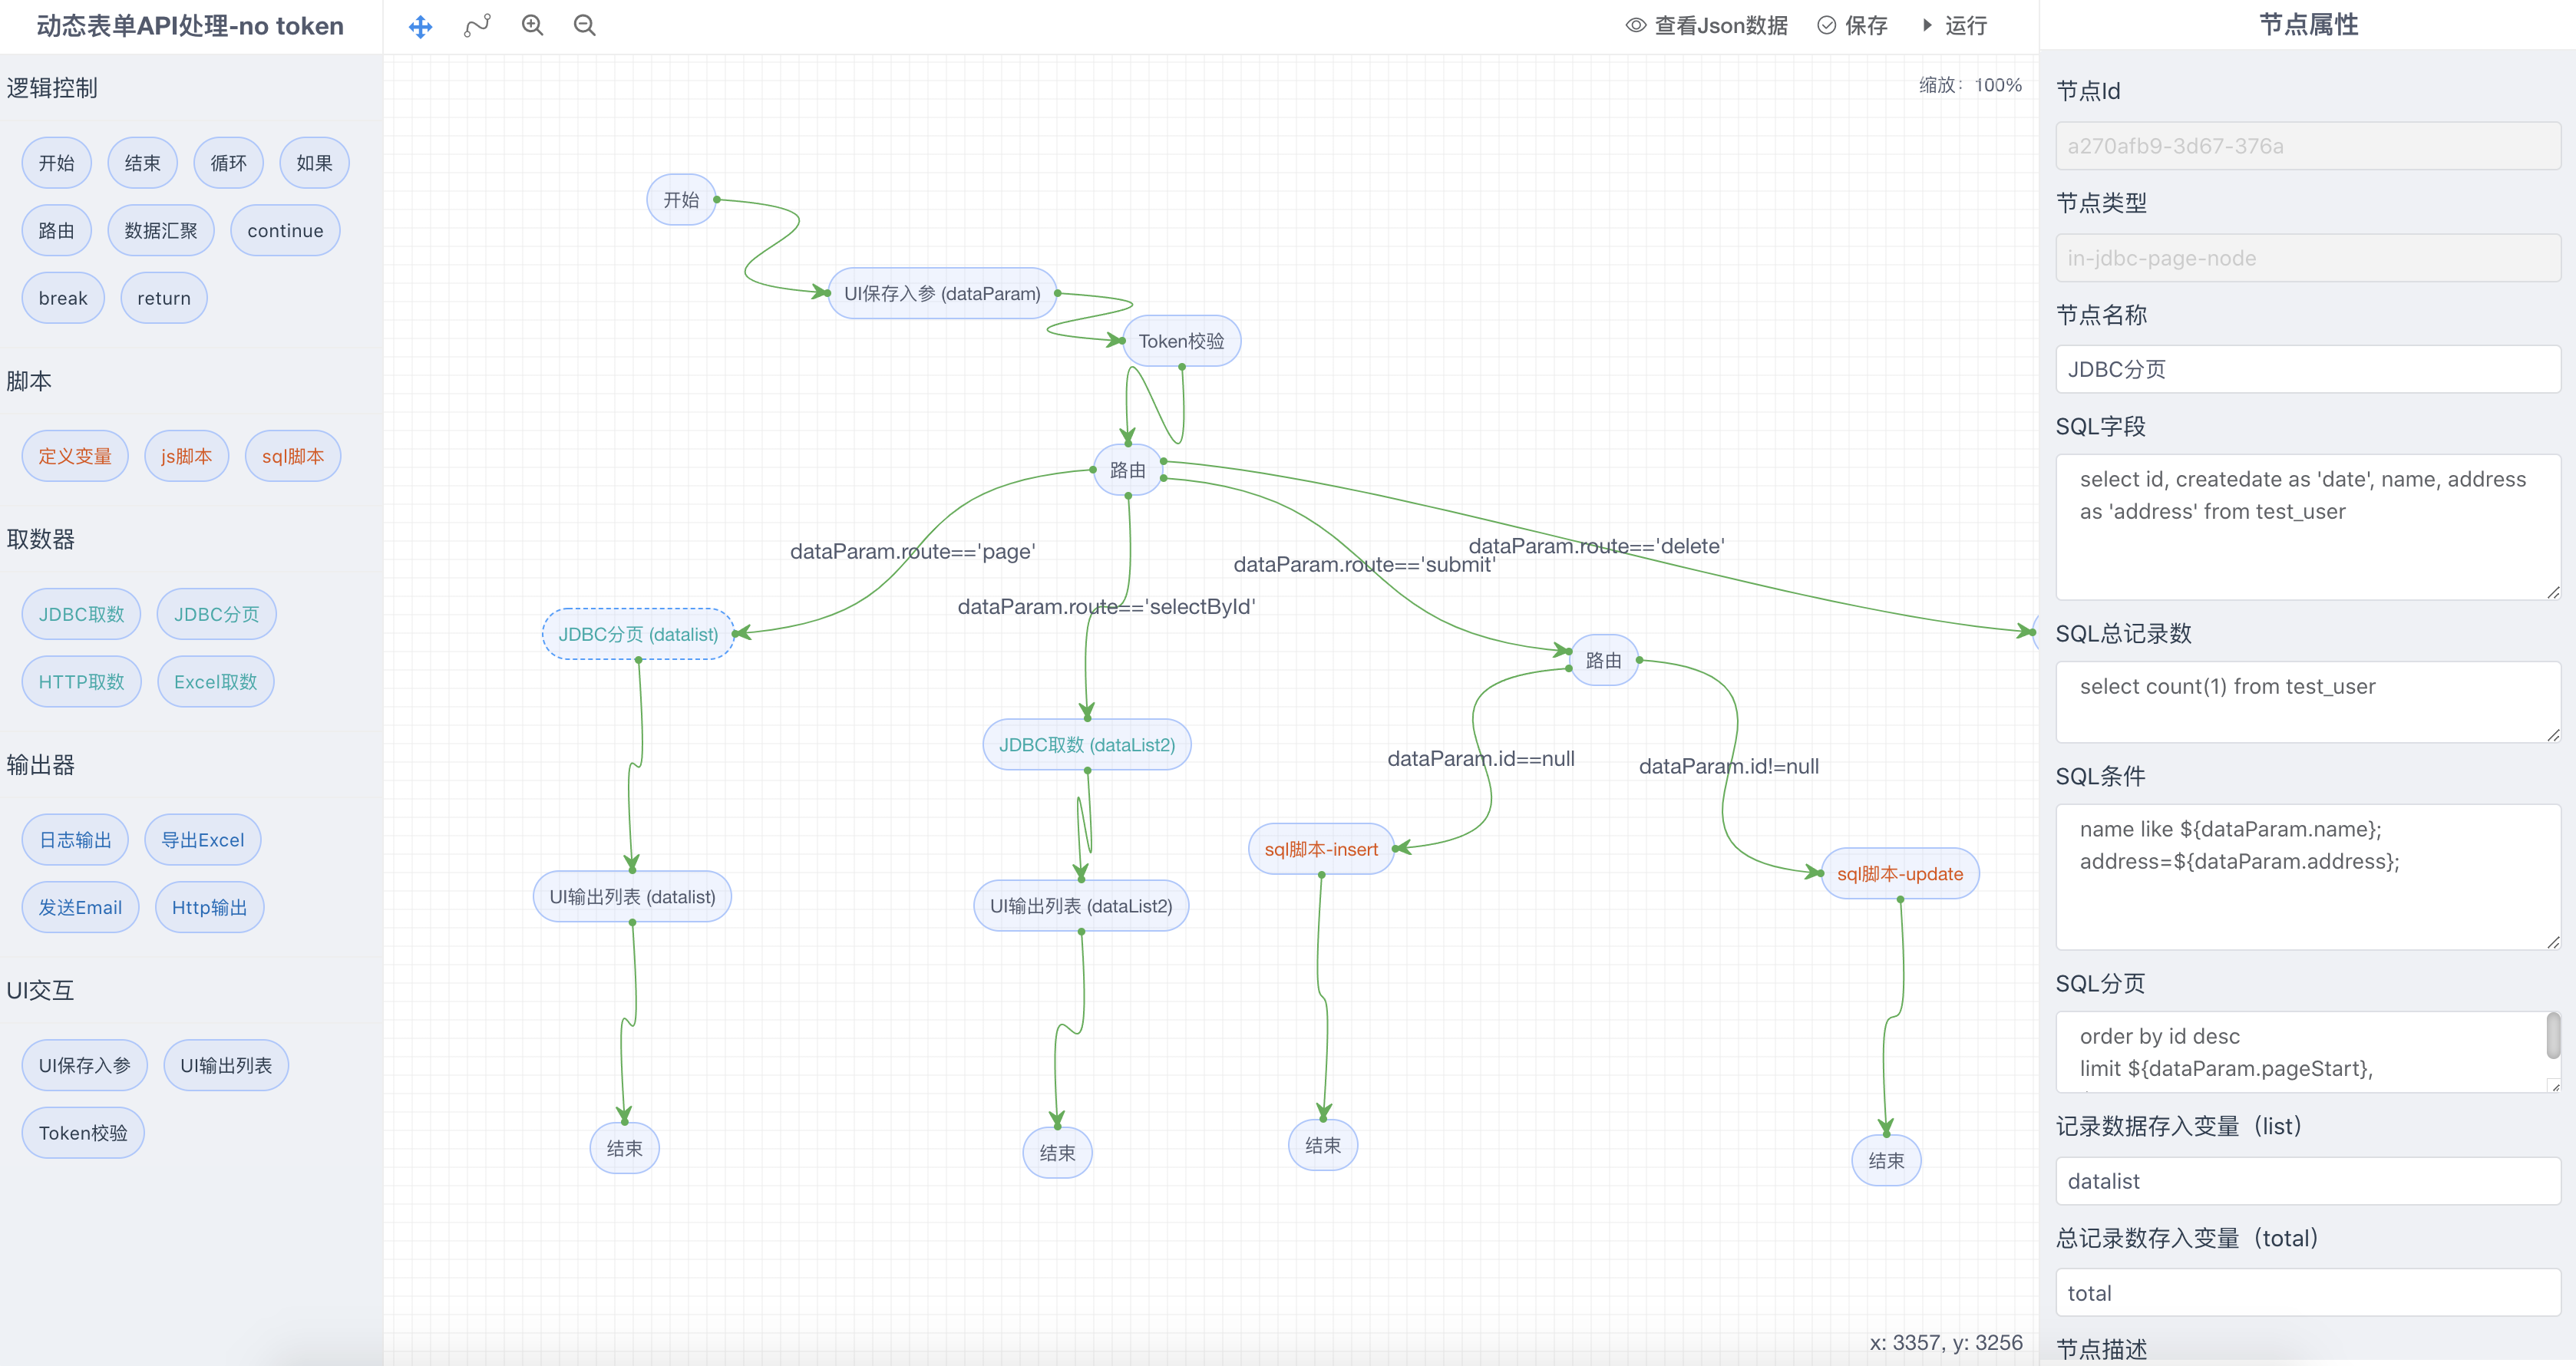
Task: Click the datalist list variable input field
Action: click(x=2307, y=1182)
